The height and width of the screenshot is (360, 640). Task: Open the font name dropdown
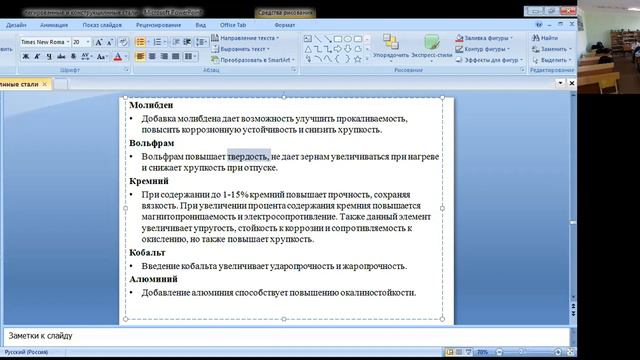click(68, 42)
